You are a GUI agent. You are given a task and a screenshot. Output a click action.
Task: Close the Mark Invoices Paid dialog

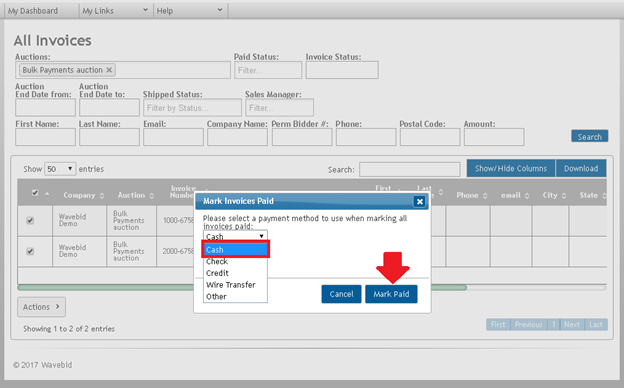419,201
